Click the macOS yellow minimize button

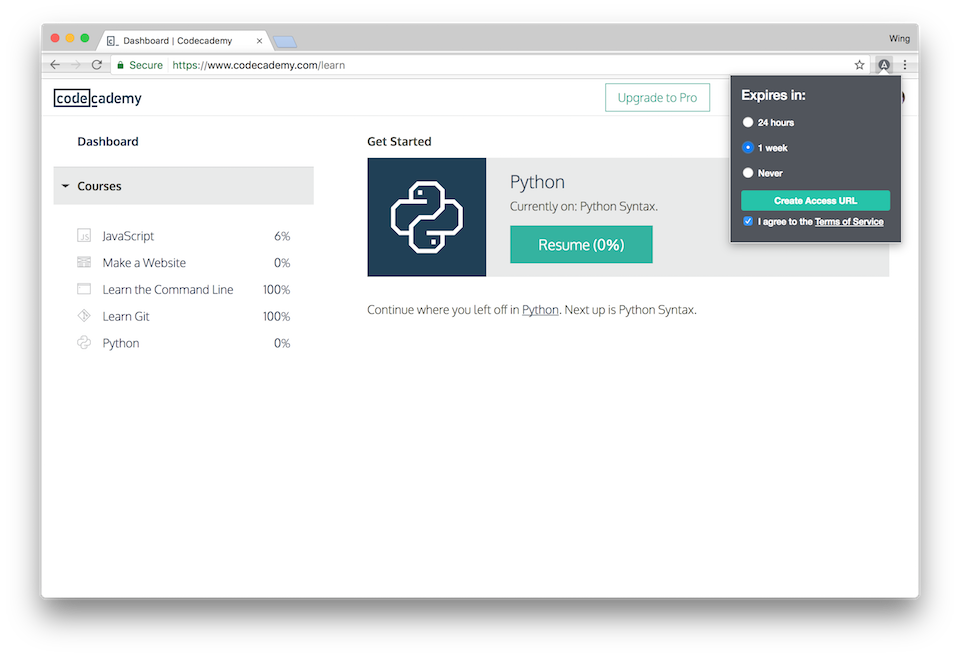coord(70,38)
